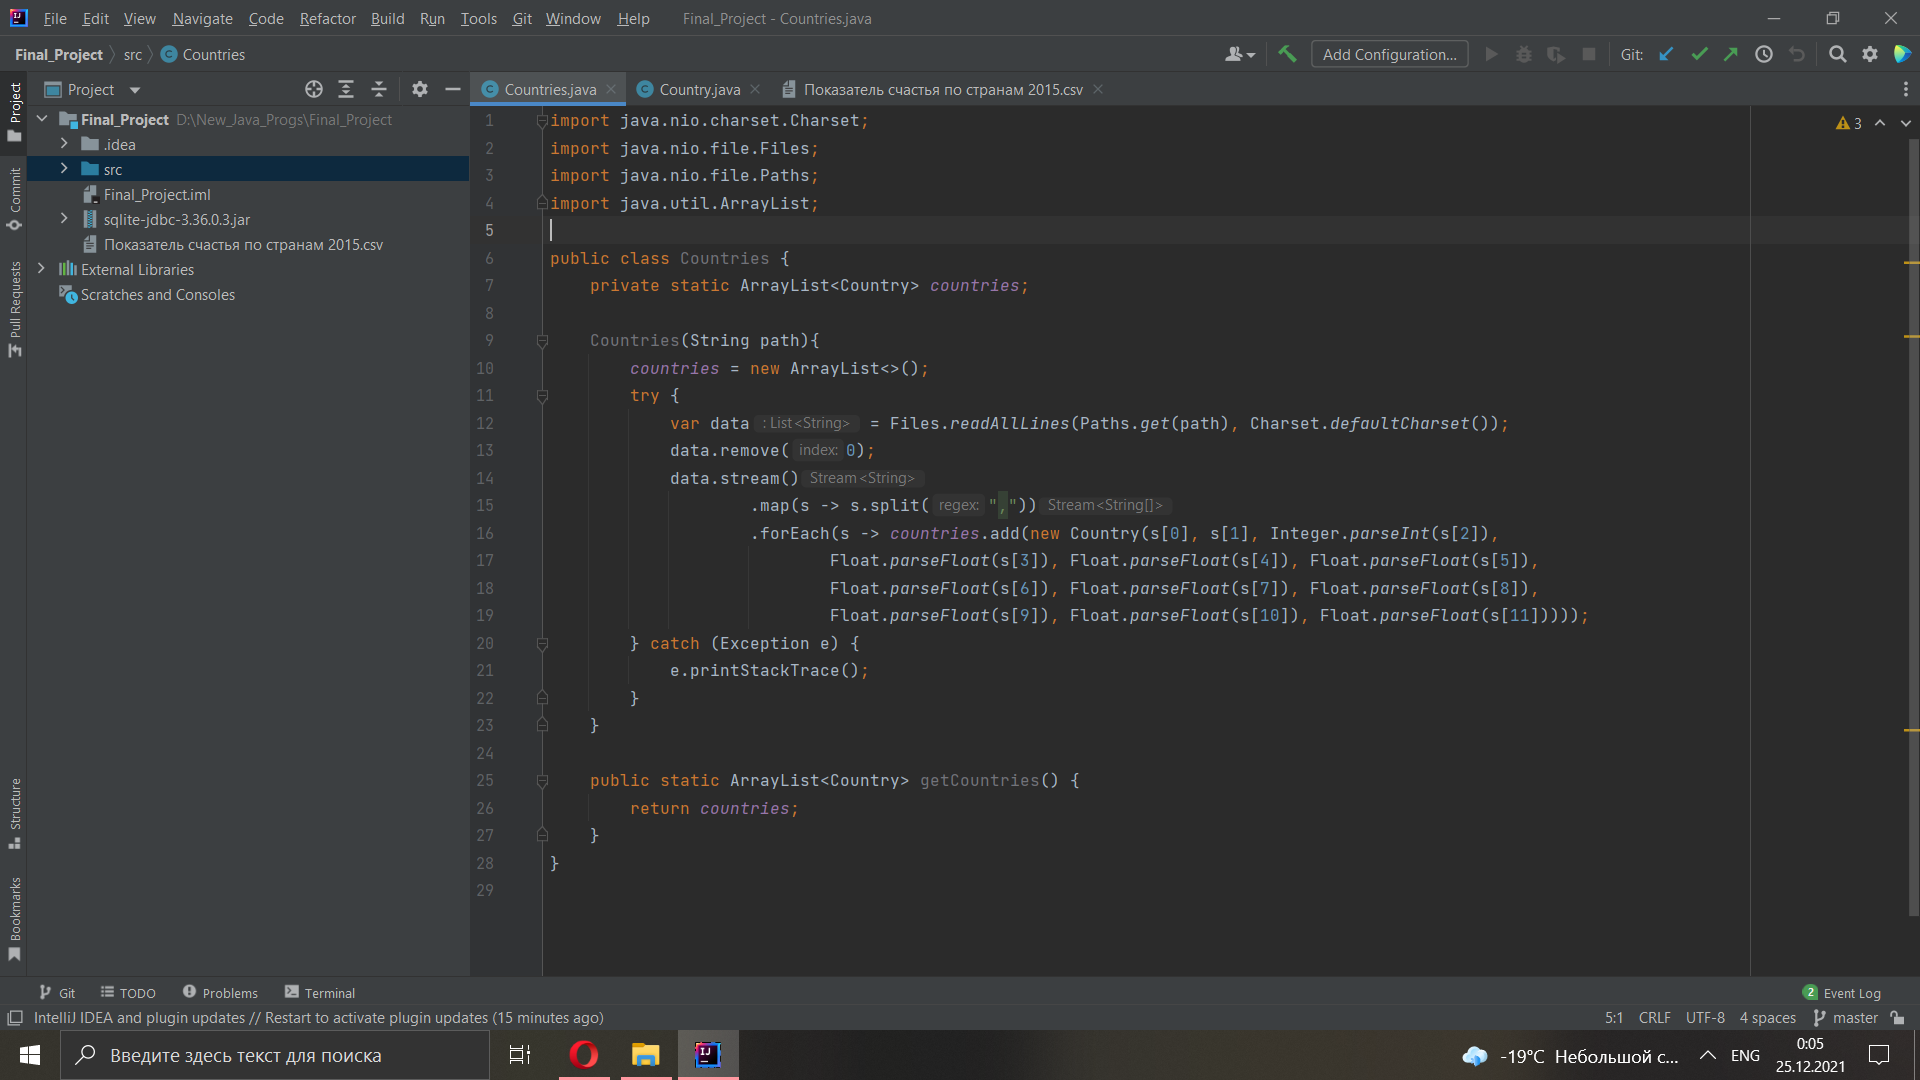Viewport: 1920px width, 1080px height.
Task: Switch to Country.java tab
Action: pos(699,89)
